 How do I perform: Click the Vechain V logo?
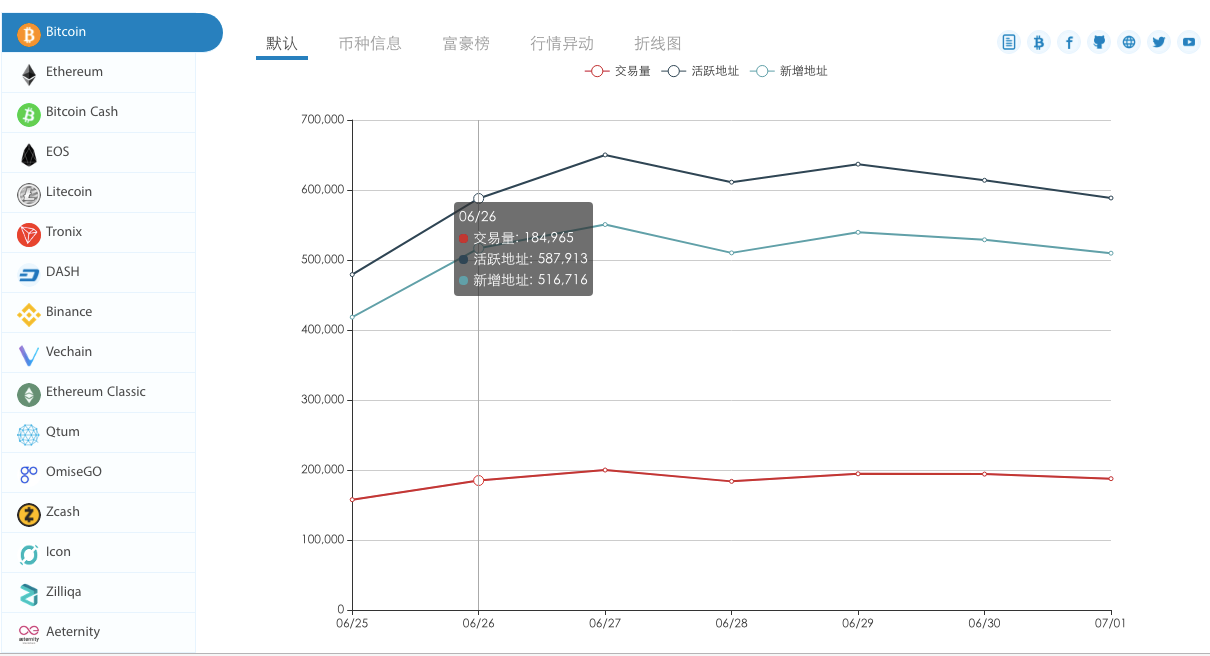click(29, 355)
